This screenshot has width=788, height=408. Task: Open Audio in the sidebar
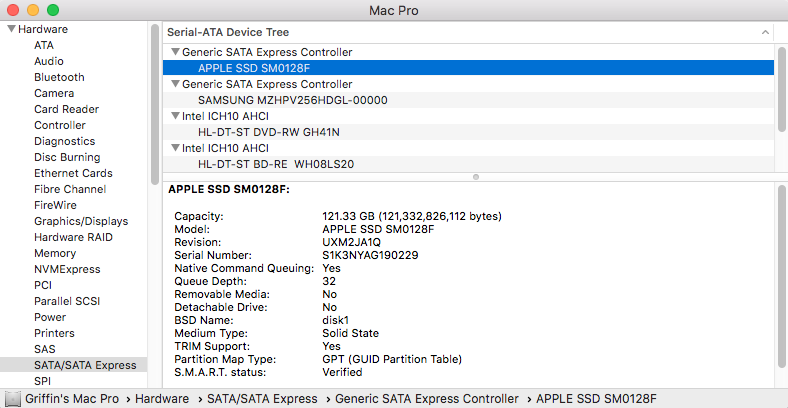point(49,61)
